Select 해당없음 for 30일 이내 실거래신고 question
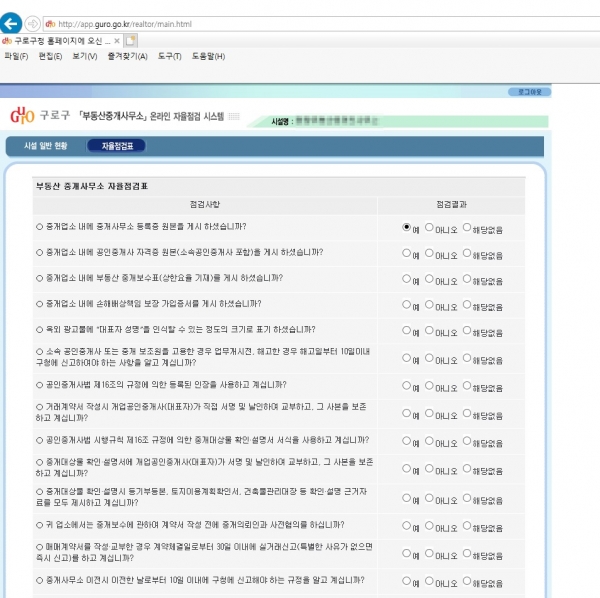The height and width of the screenshot is (598, 600). [467, 553]
